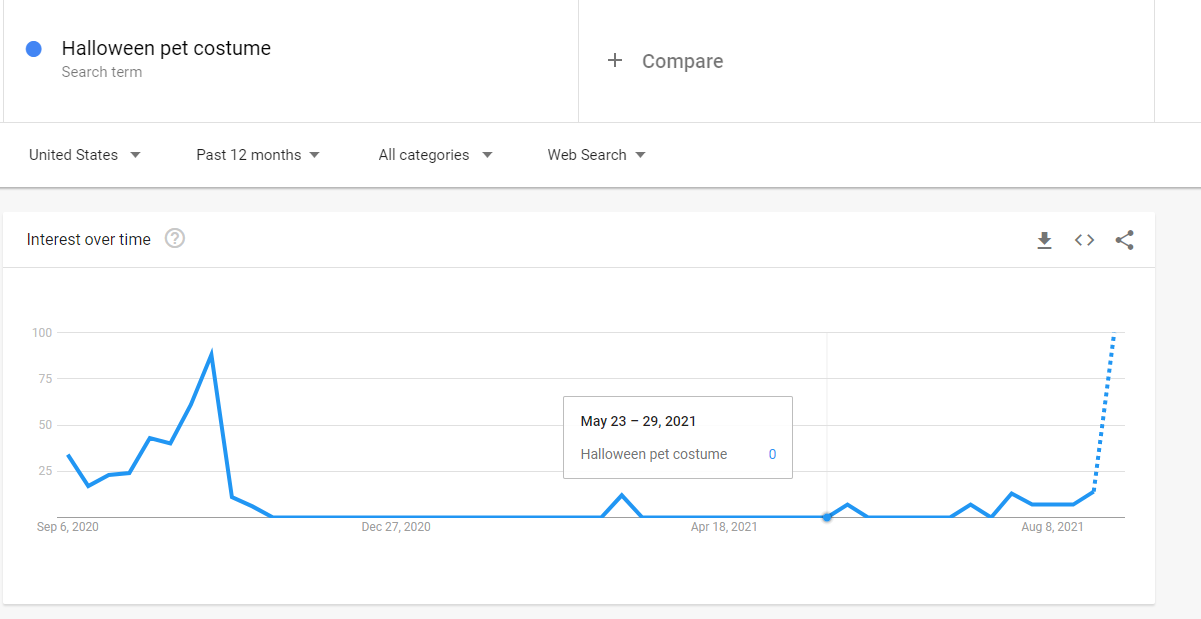Select the Dec 27, 2020 axis label
The image size is (1201, 619).
coord(396,527)
